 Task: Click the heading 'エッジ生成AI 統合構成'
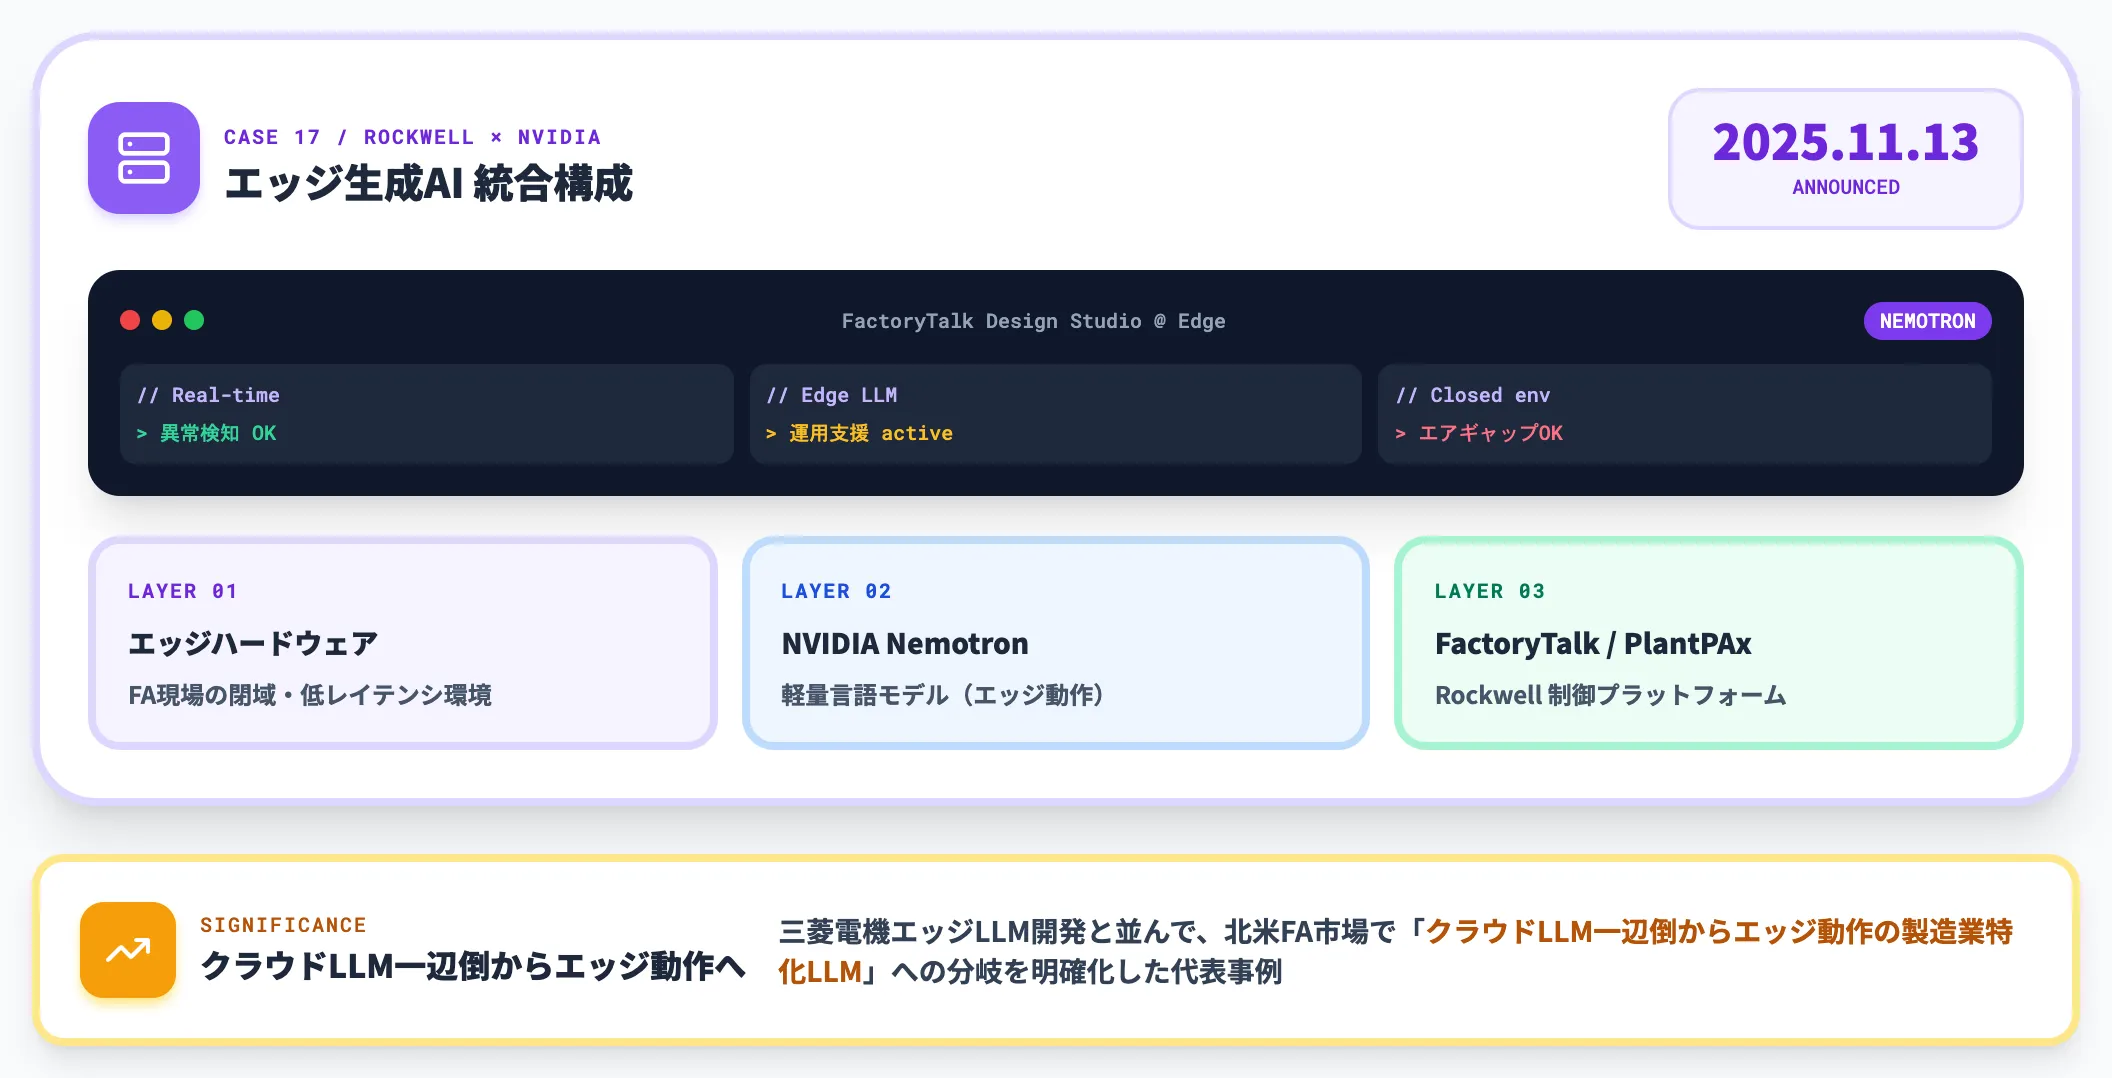coord(428,184)
